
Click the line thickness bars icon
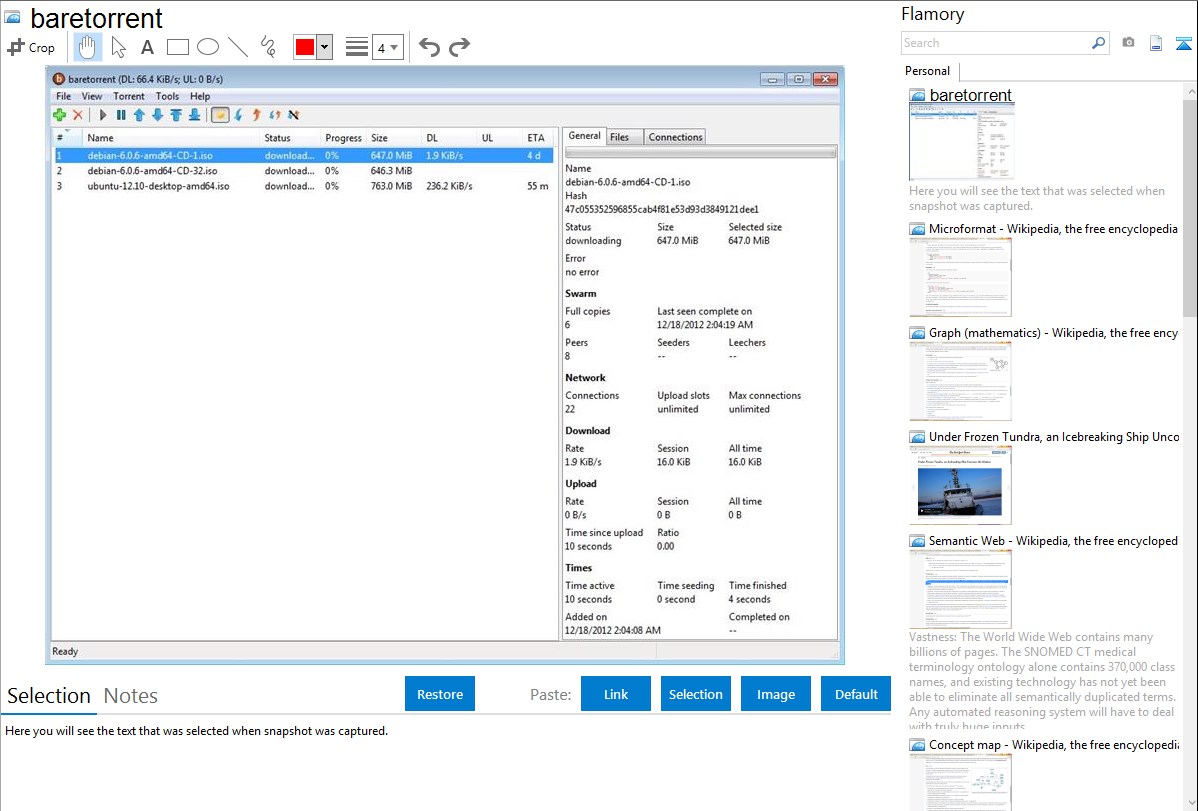point(357,47)
